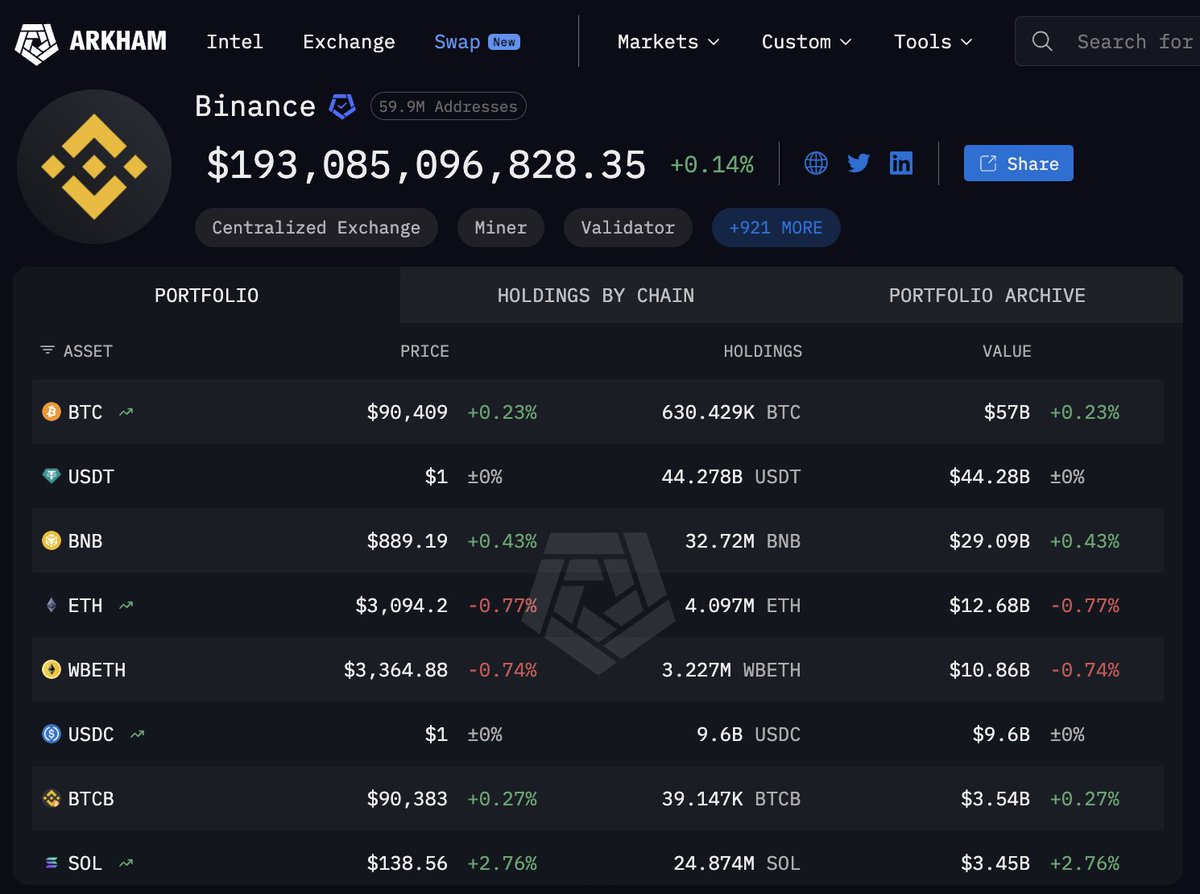Switch to the PORTFOLIO ARCHIVE tab
Image resolution: width=1200 pixels, height=894 pixels.
(987, 295)
